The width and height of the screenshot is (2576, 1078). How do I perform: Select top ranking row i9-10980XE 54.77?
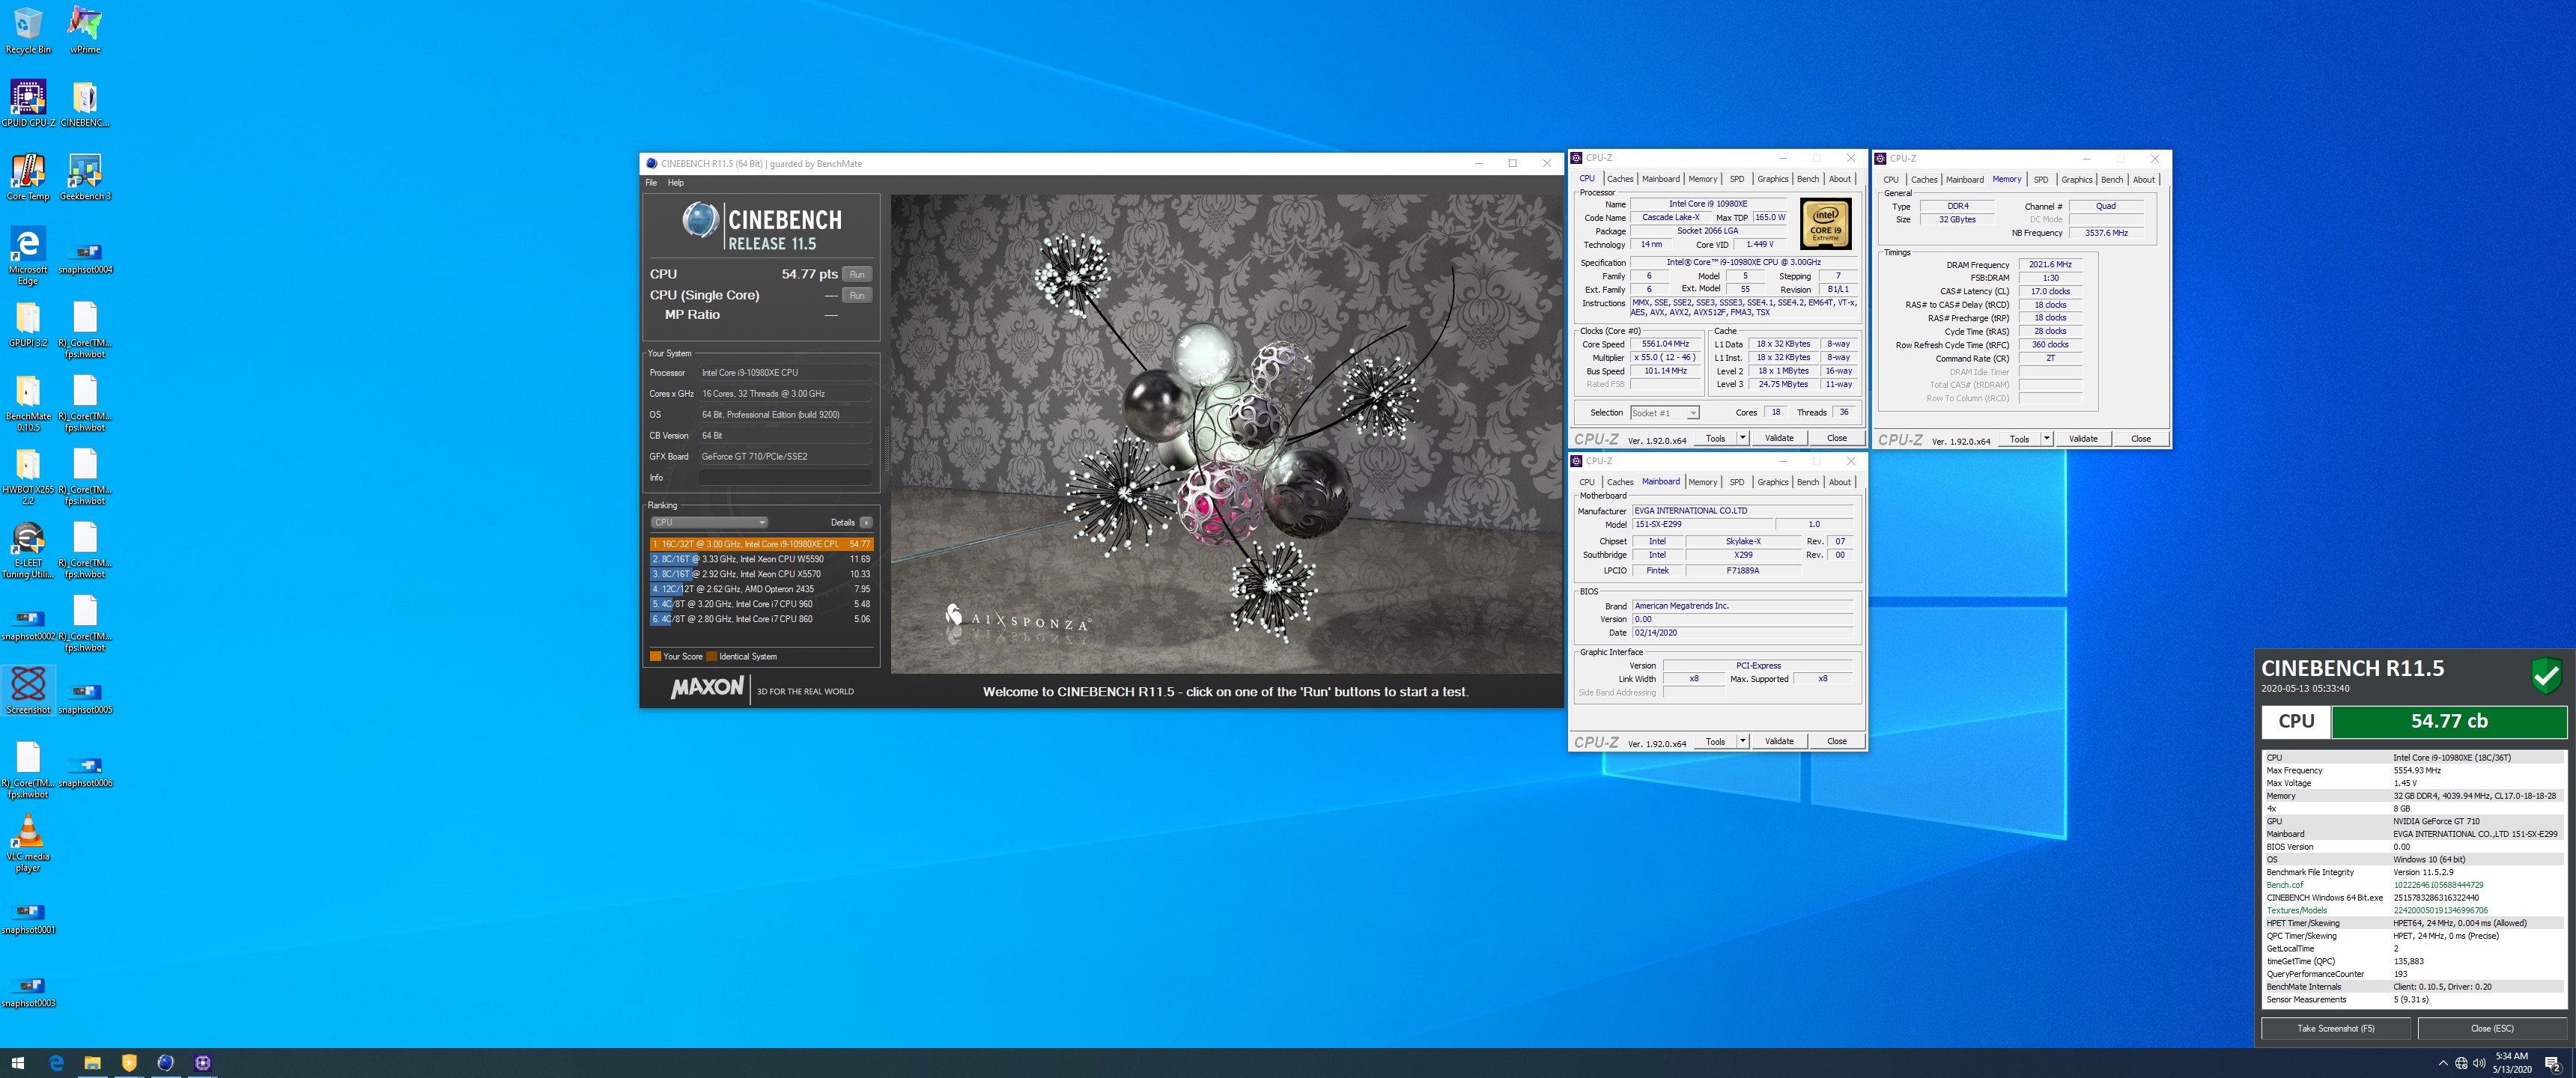[761, 544]
